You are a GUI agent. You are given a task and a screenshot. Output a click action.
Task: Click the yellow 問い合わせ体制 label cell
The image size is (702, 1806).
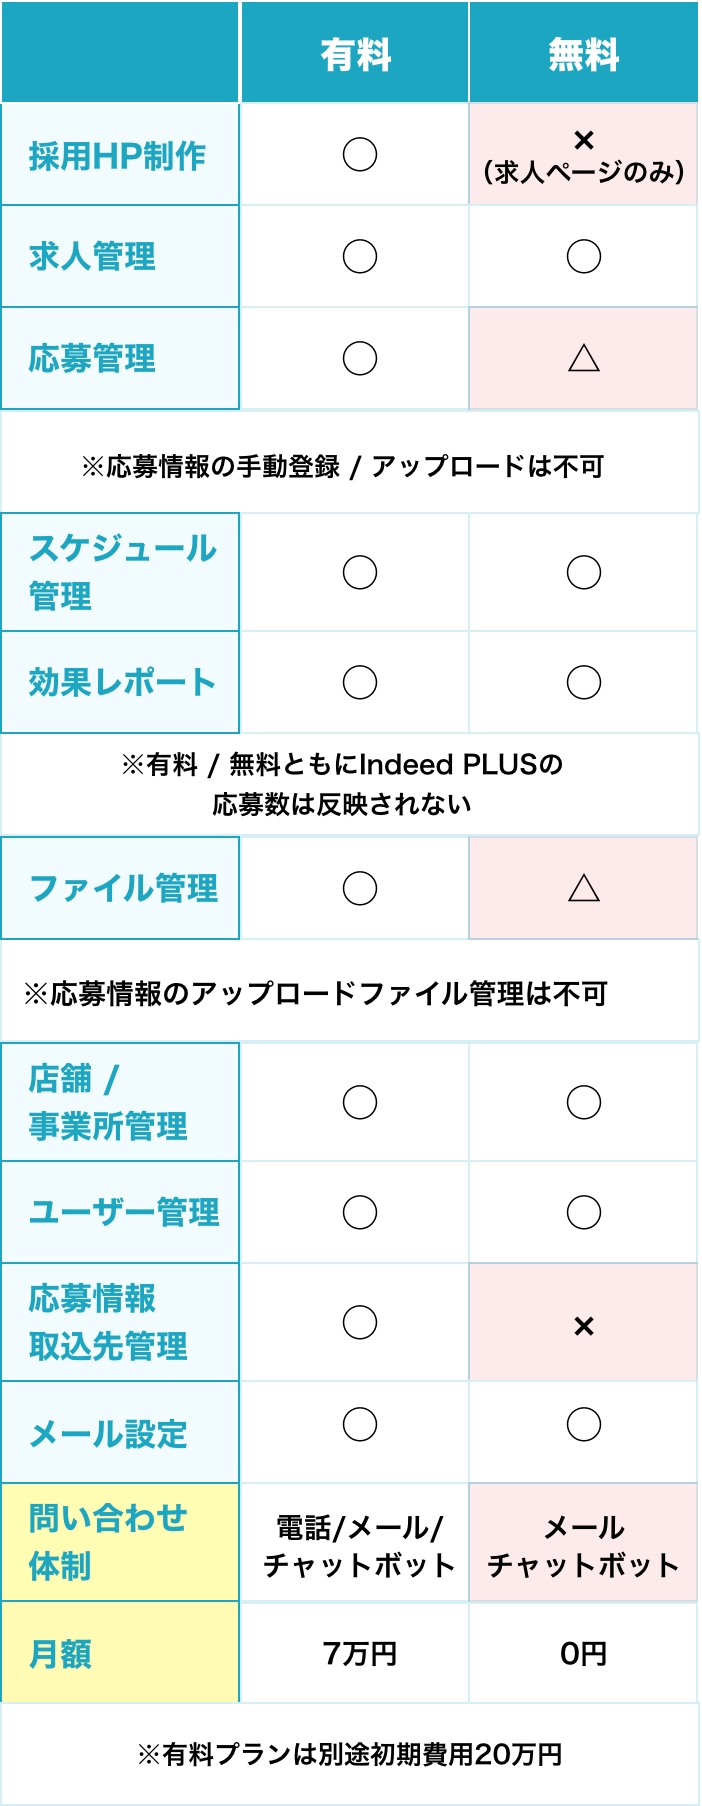pos(120,1542)
